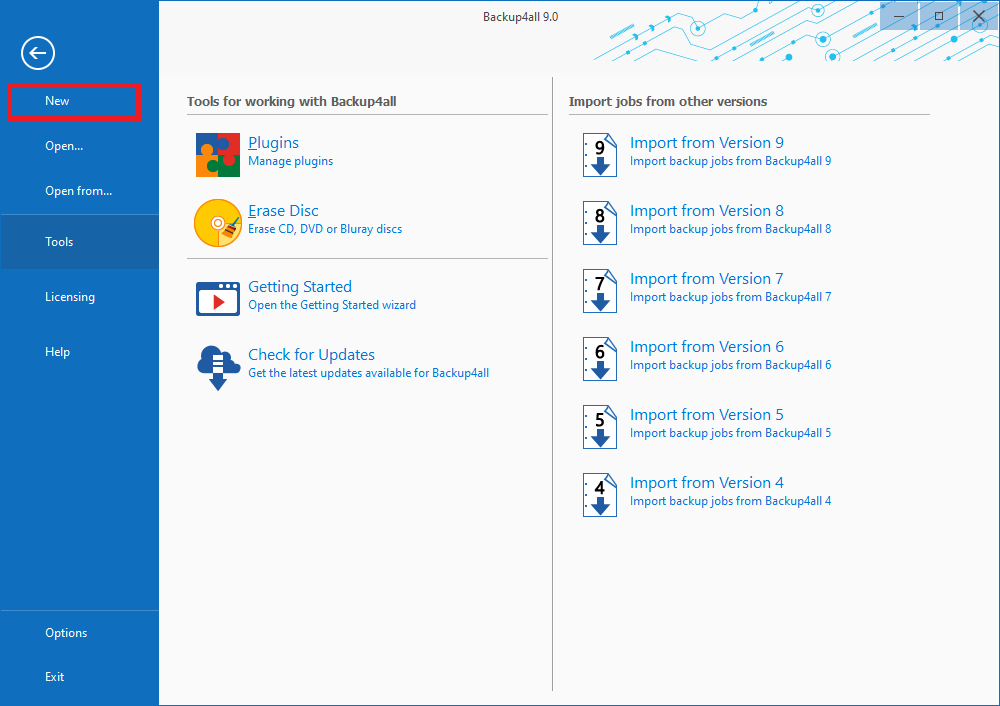Image resolution: width=1000 pixels, height=706 pixels.
Task: Click the Import from Version 8 link
Action: click(707, 210)
